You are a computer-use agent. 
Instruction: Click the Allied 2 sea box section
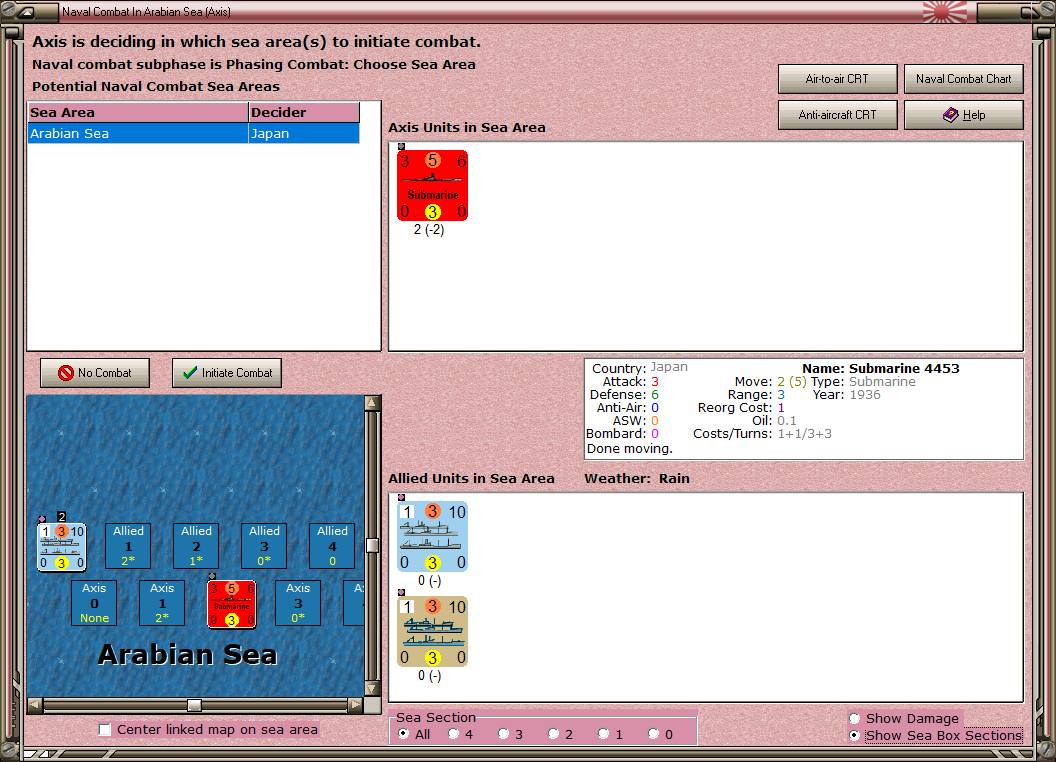tap(196, 546)
